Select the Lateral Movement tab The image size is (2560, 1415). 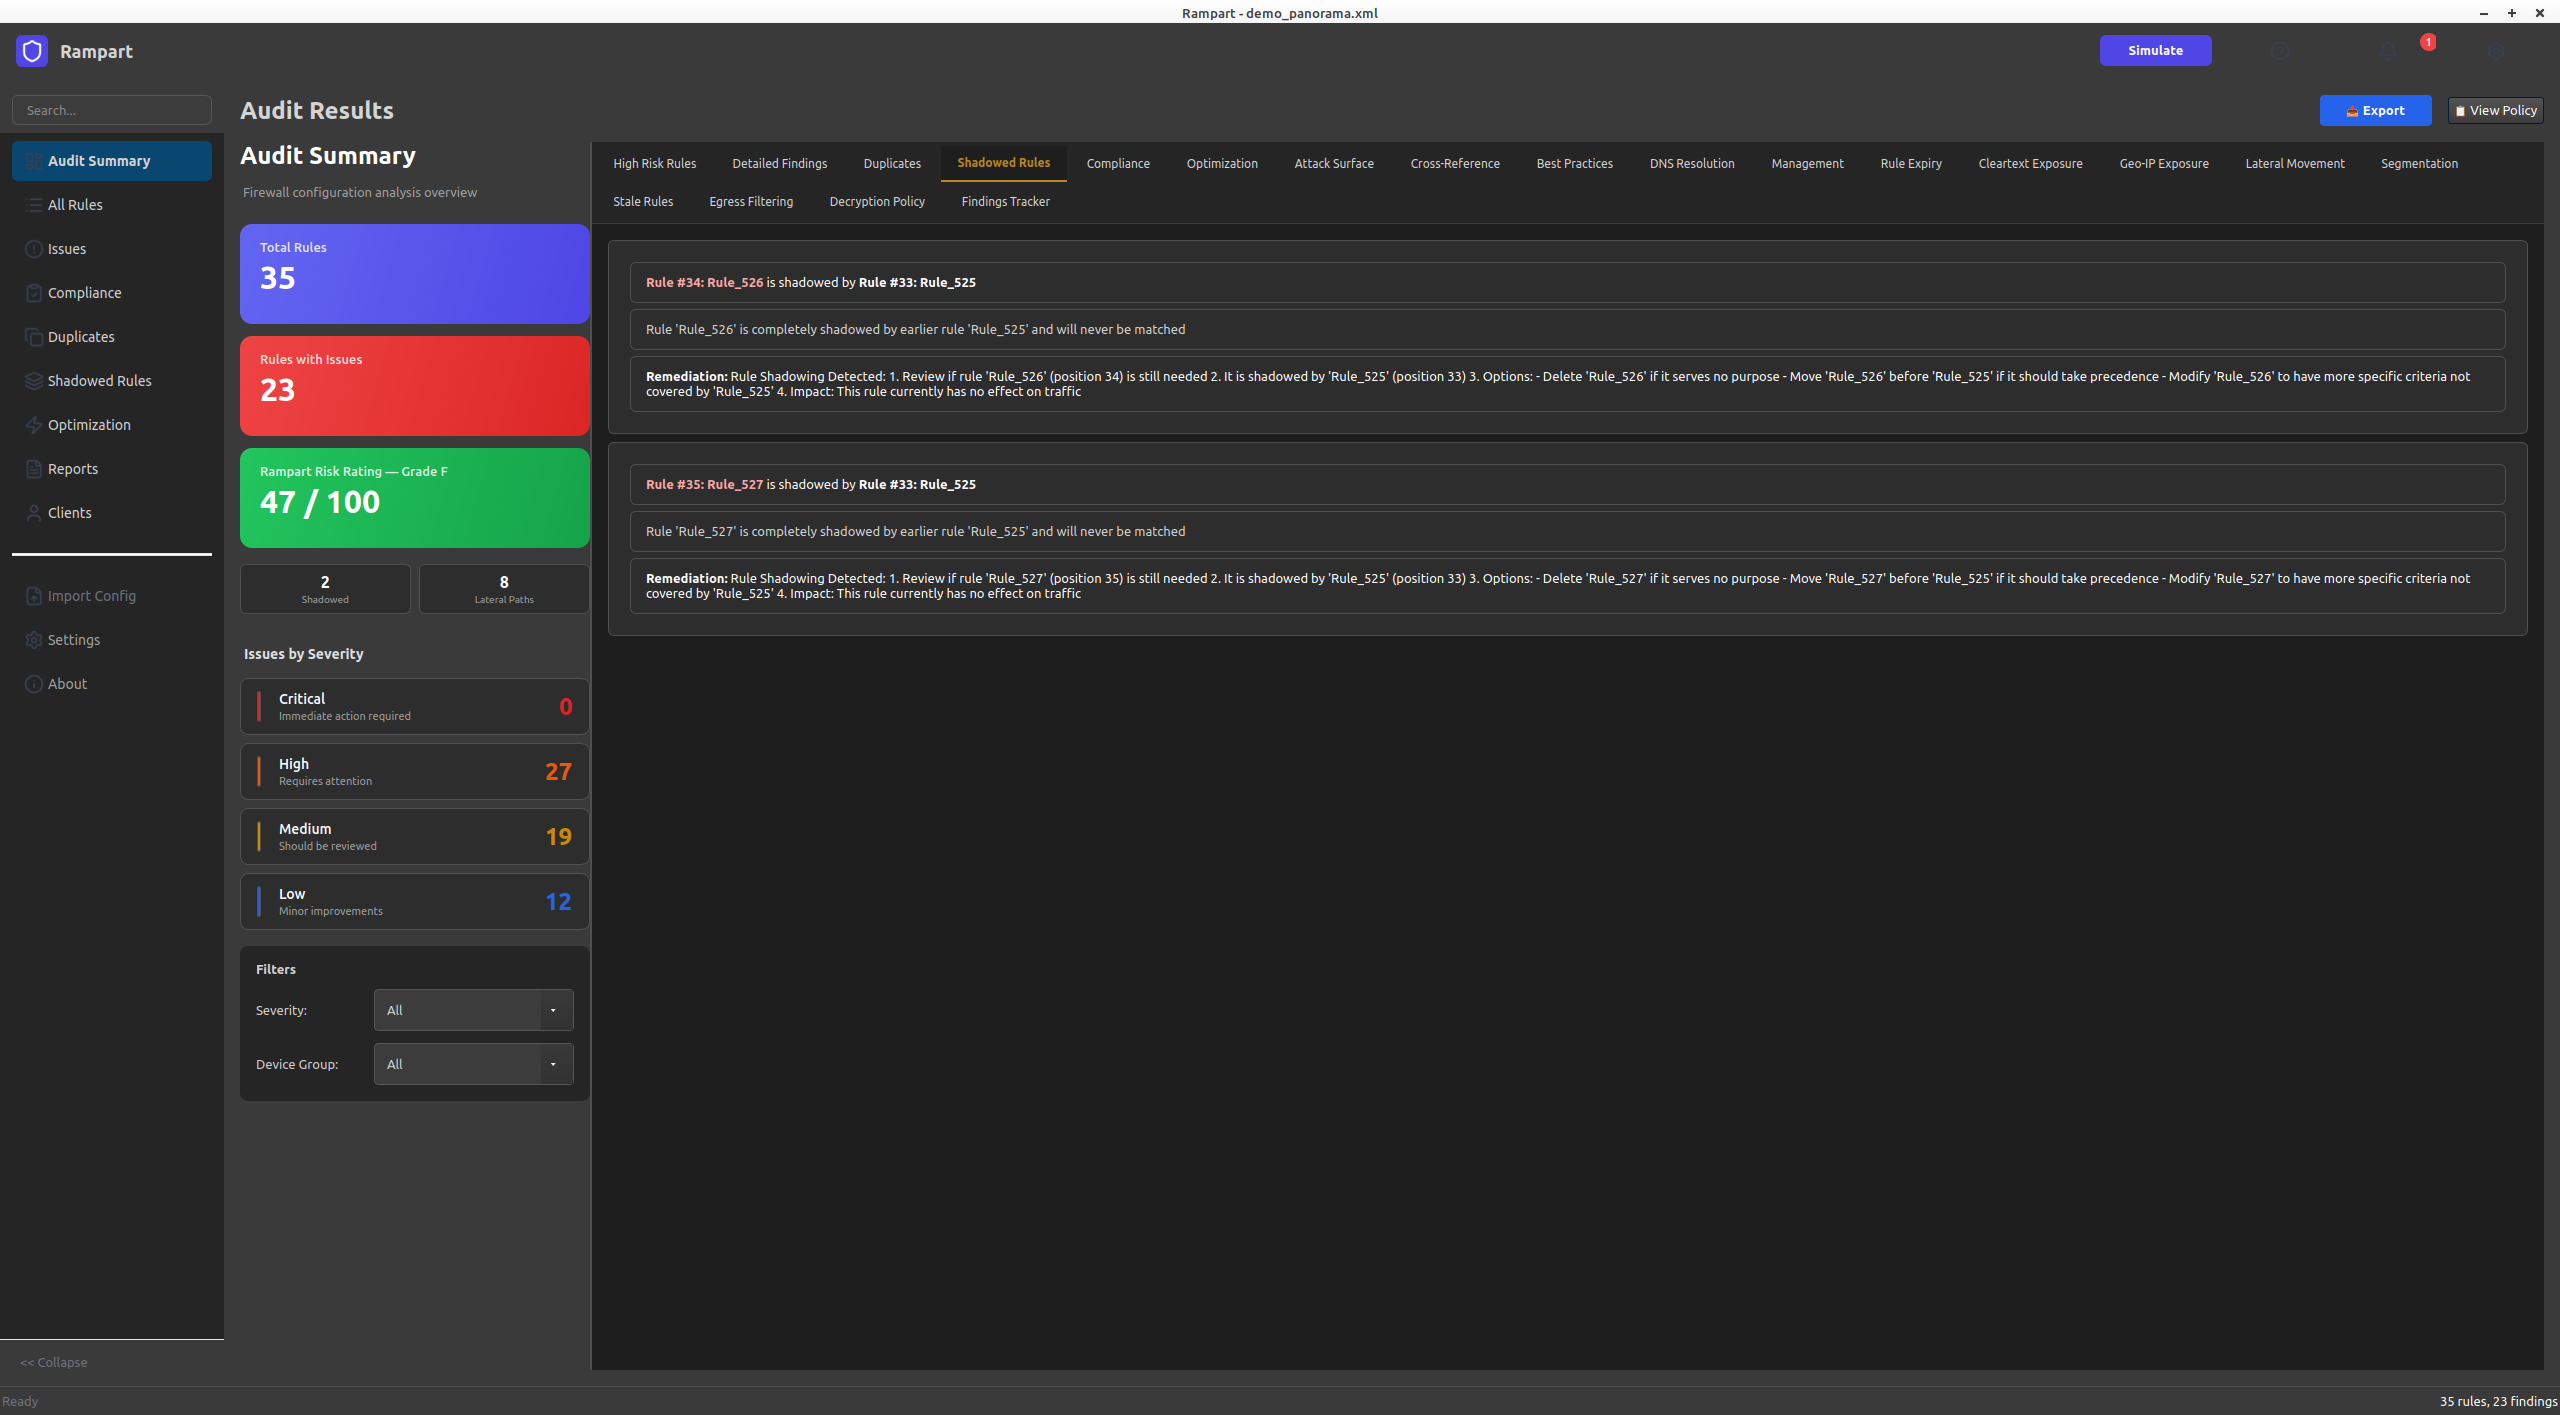2294,163
